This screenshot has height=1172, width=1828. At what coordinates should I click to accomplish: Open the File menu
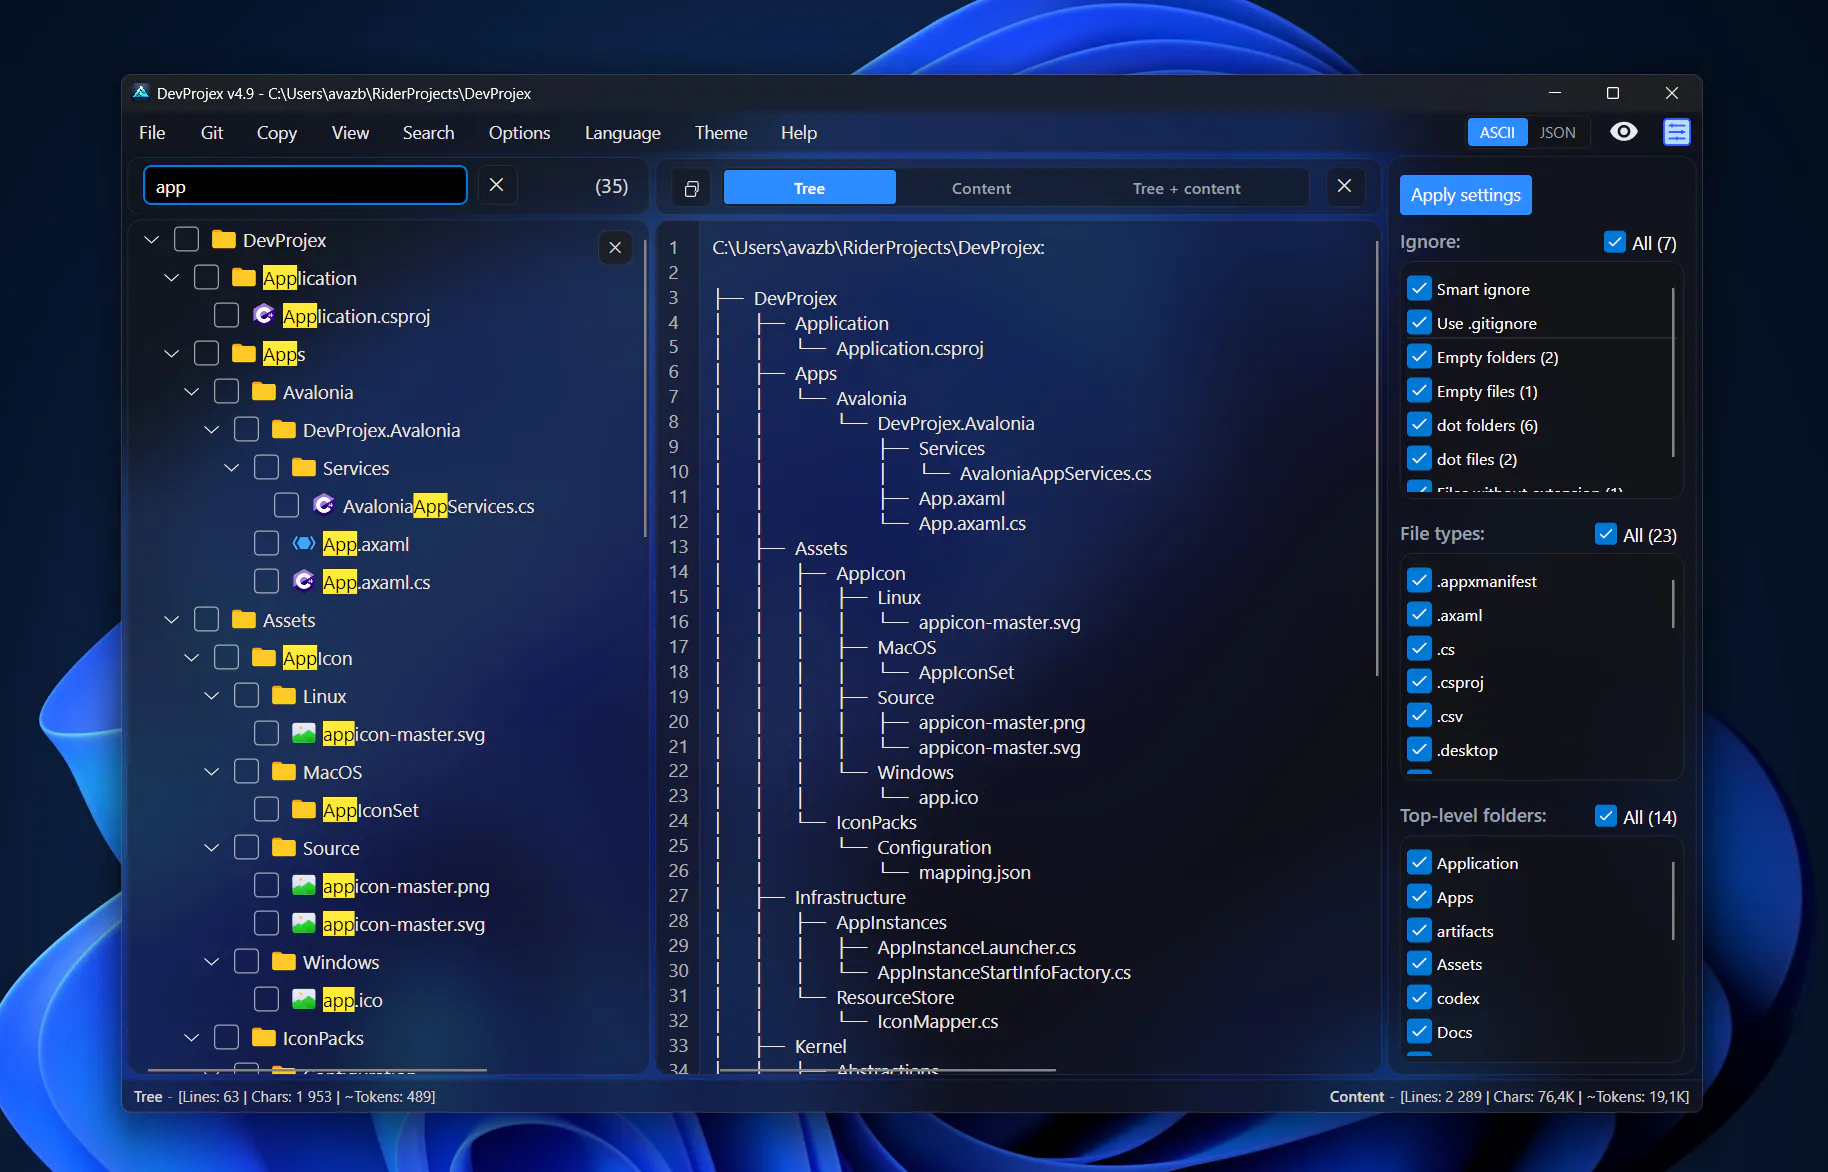(152, 132)
